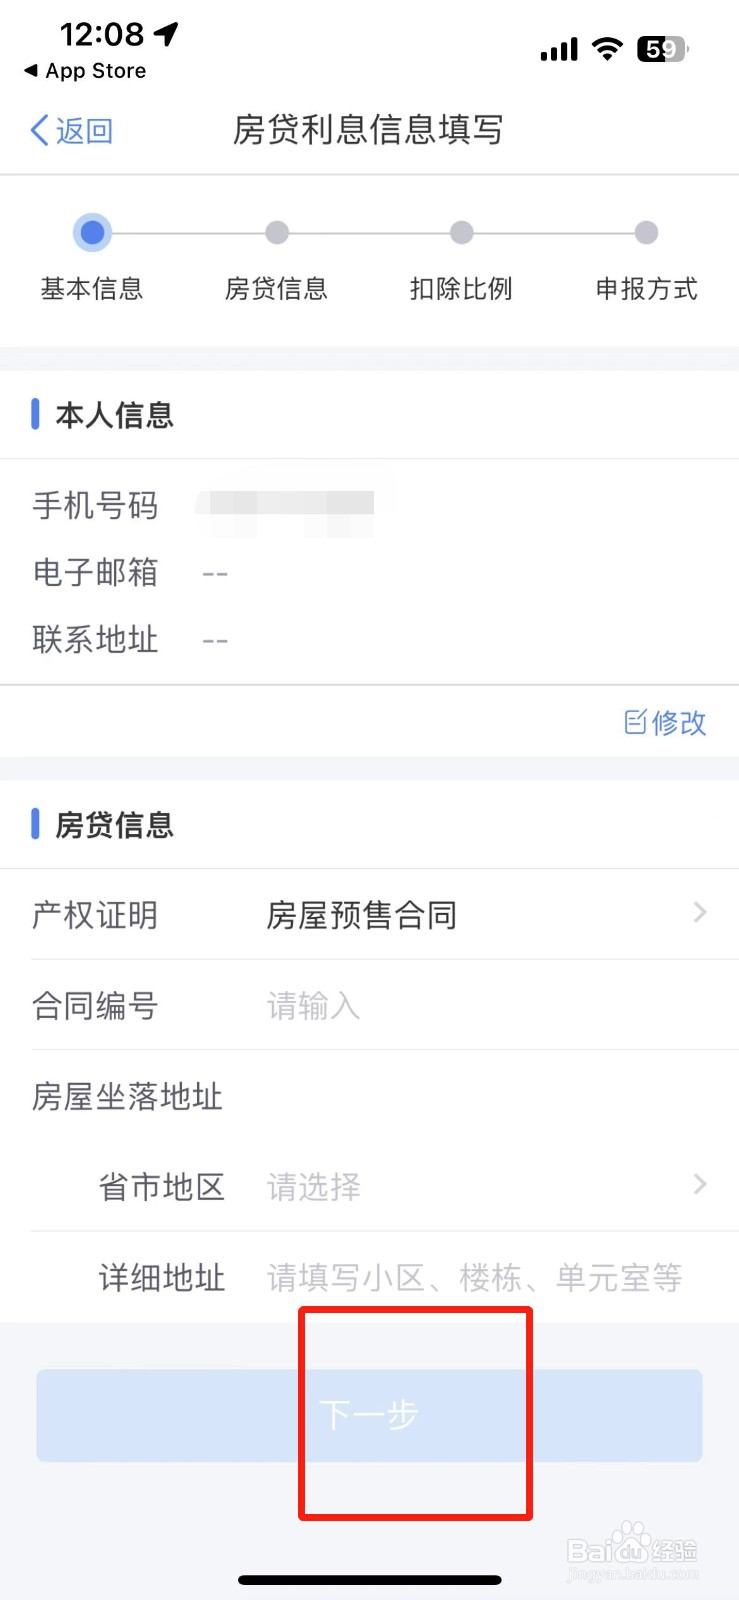
Task: Tap the 修改 edit pencil icon
Action: pos(635,722)
